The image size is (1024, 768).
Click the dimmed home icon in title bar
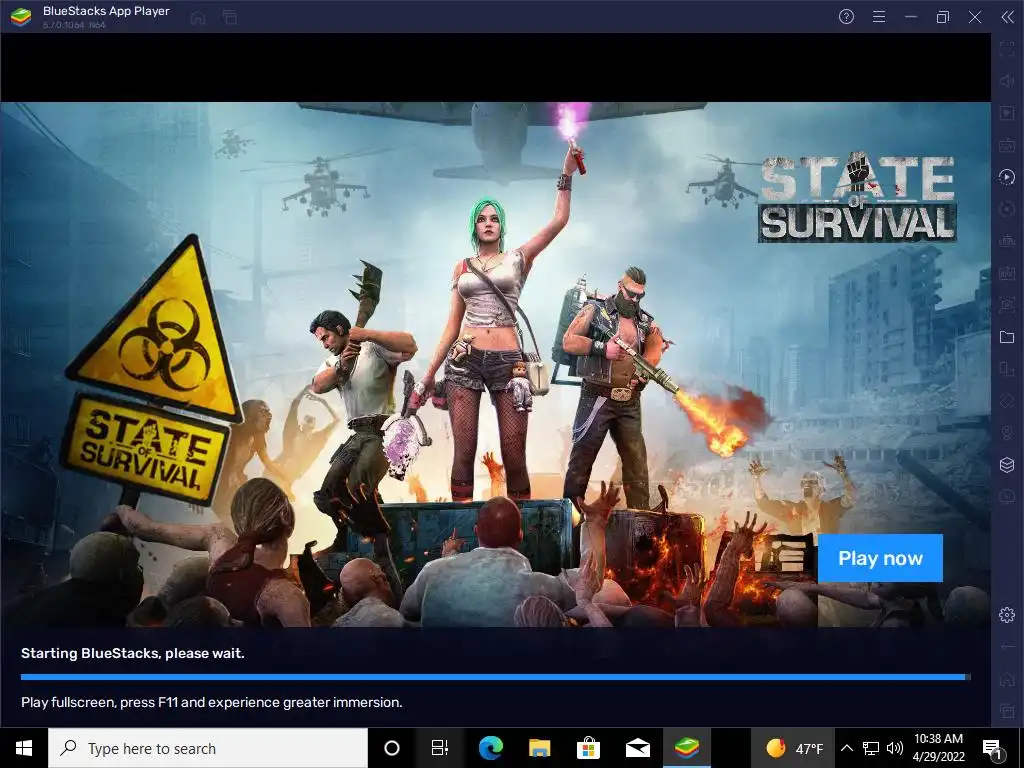(198, 17)
